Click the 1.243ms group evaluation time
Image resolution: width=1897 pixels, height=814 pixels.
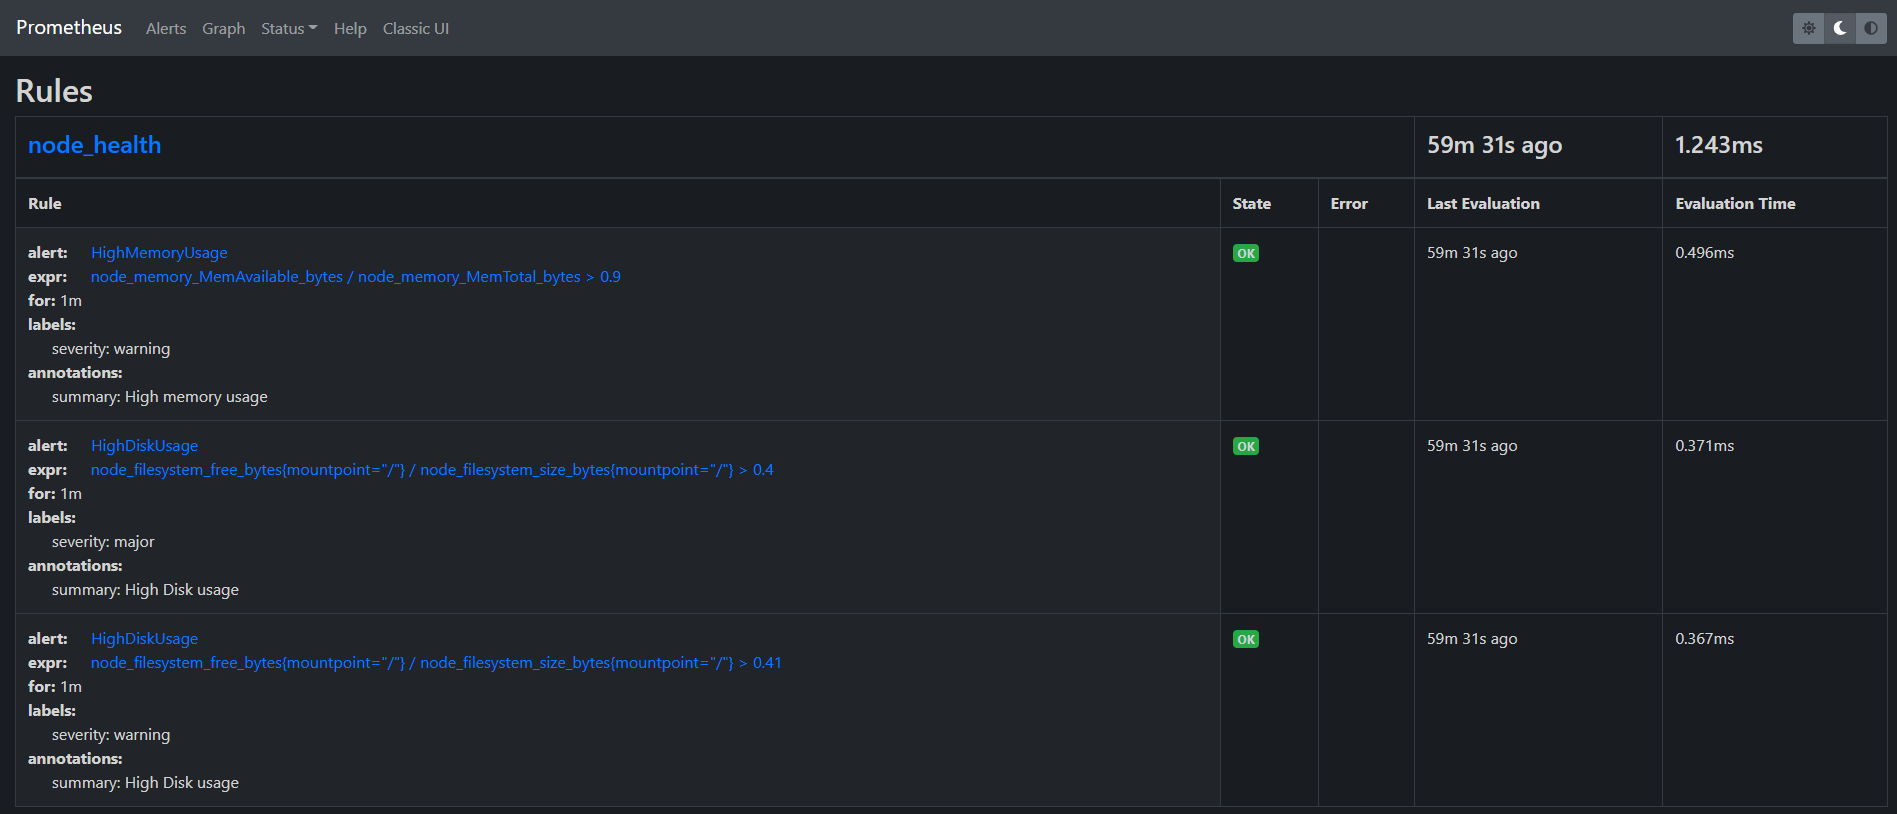click(1719, 145)
